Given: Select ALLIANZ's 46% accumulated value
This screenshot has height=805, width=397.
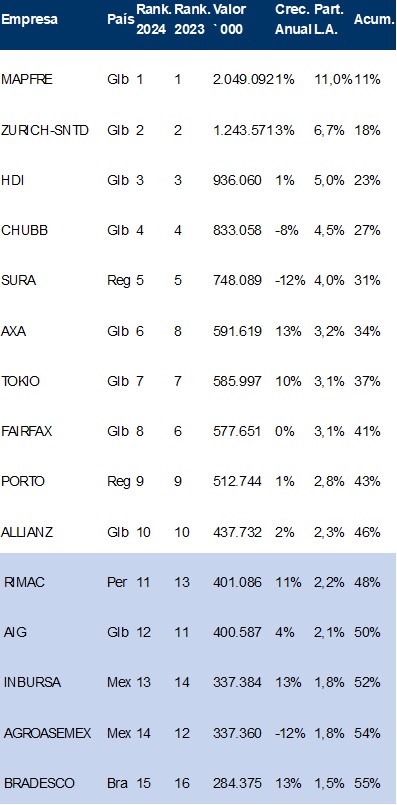Looking at the screenshot, I should (367, 532).
